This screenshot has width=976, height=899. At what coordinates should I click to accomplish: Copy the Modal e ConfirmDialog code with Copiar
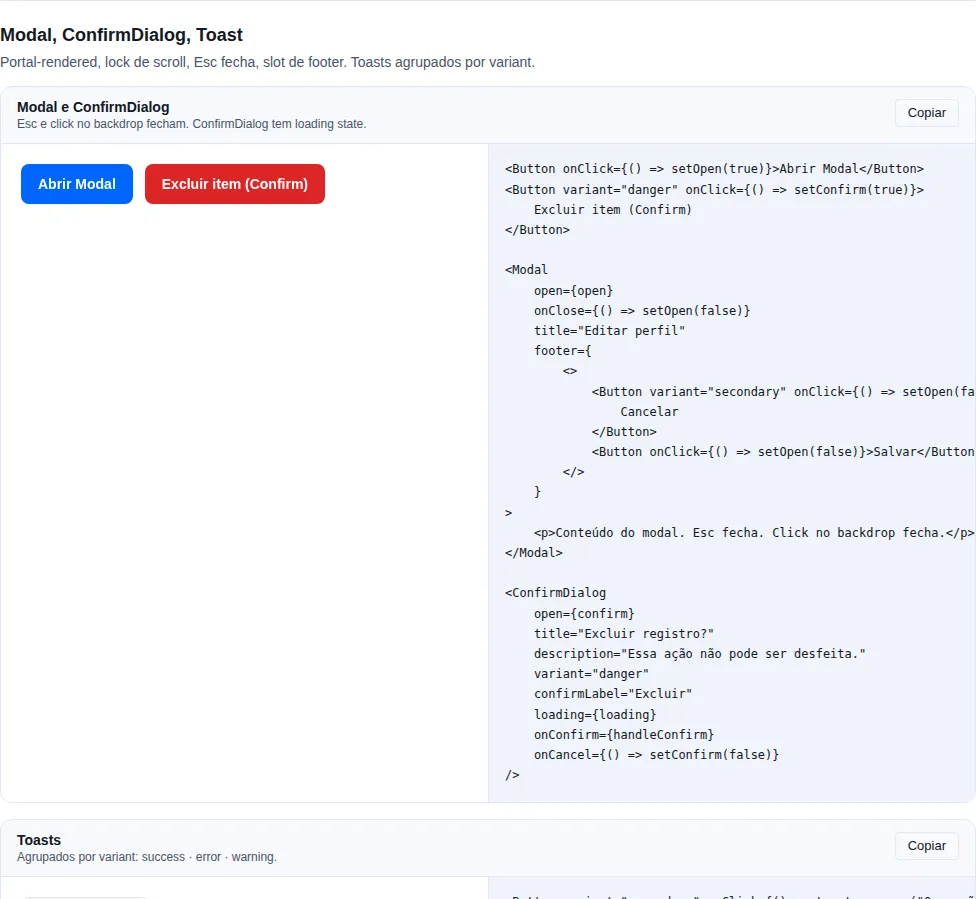[926, 113]
